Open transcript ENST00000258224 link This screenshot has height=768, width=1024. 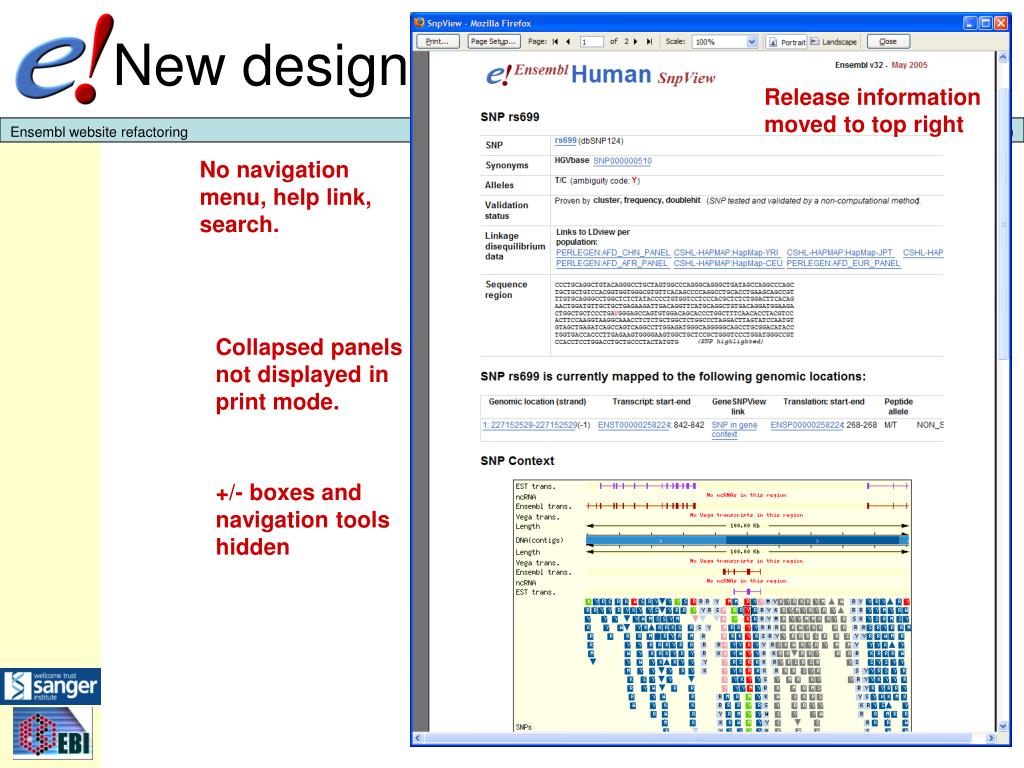pyautogui.click(x=634, y=425)
